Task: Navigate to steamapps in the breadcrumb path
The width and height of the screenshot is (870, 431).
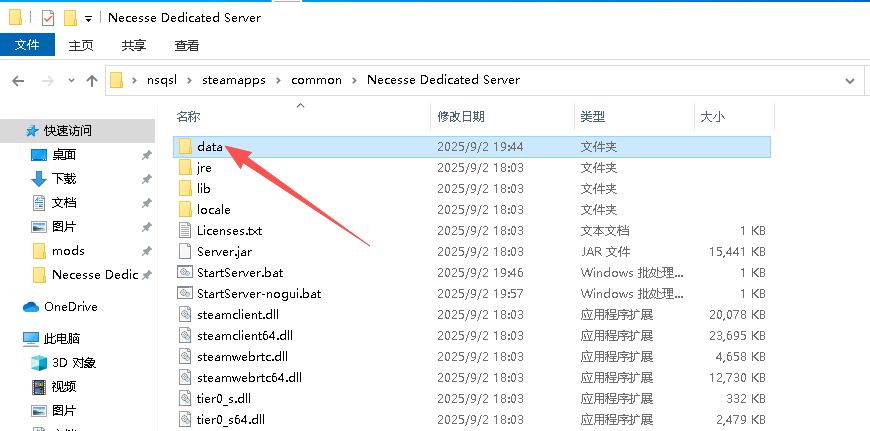Action: click(230, 80)
